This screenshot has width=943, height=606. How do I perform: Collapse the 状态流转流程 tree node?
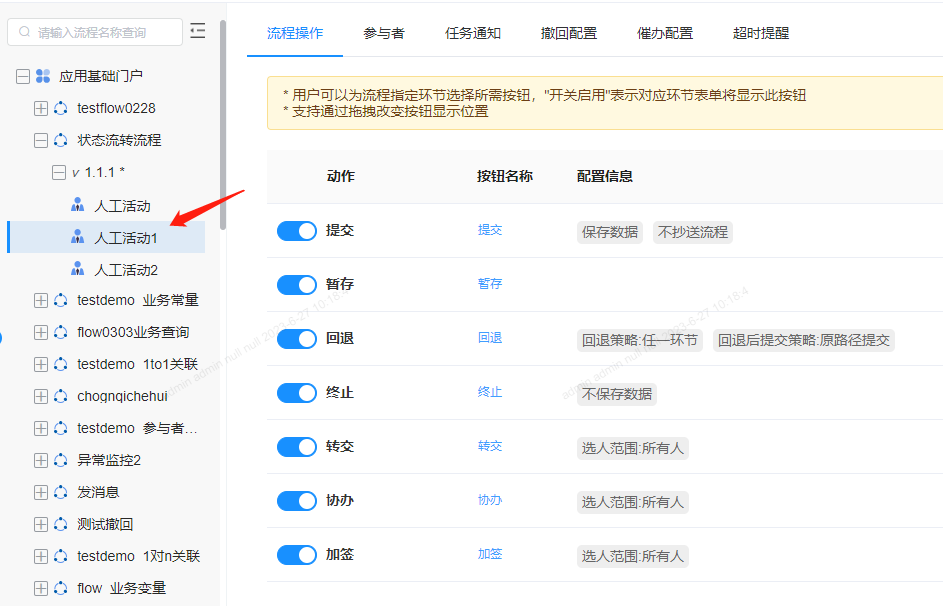pos(41,140)
